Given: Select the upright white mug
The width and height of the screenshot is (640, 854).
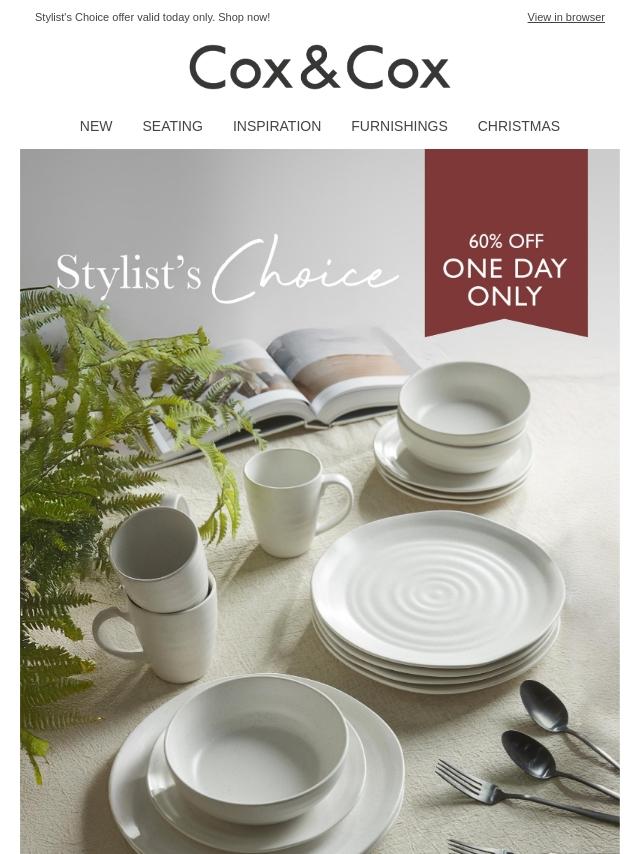Looking at the screenshot, I should coord(296,502).
